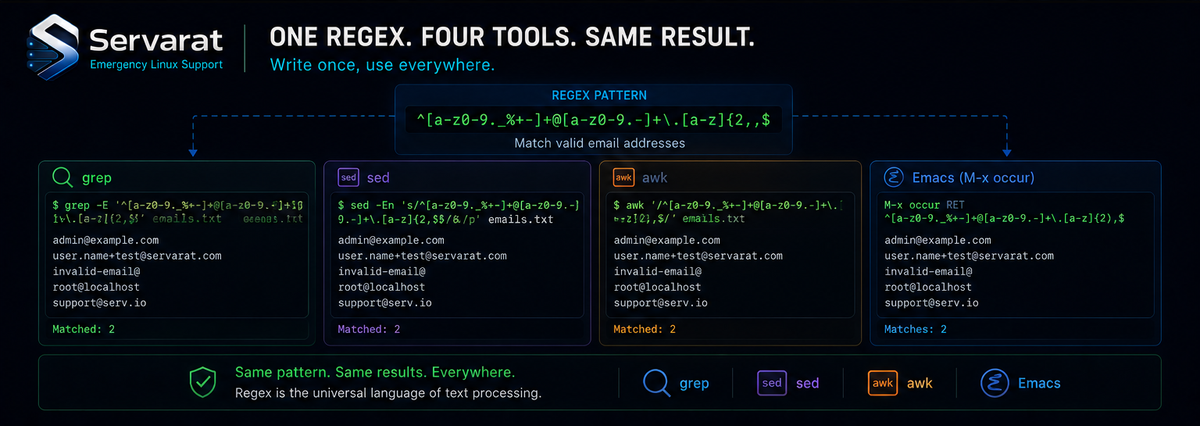Click the 'awk' label in the bottom bar

(919, 382)
